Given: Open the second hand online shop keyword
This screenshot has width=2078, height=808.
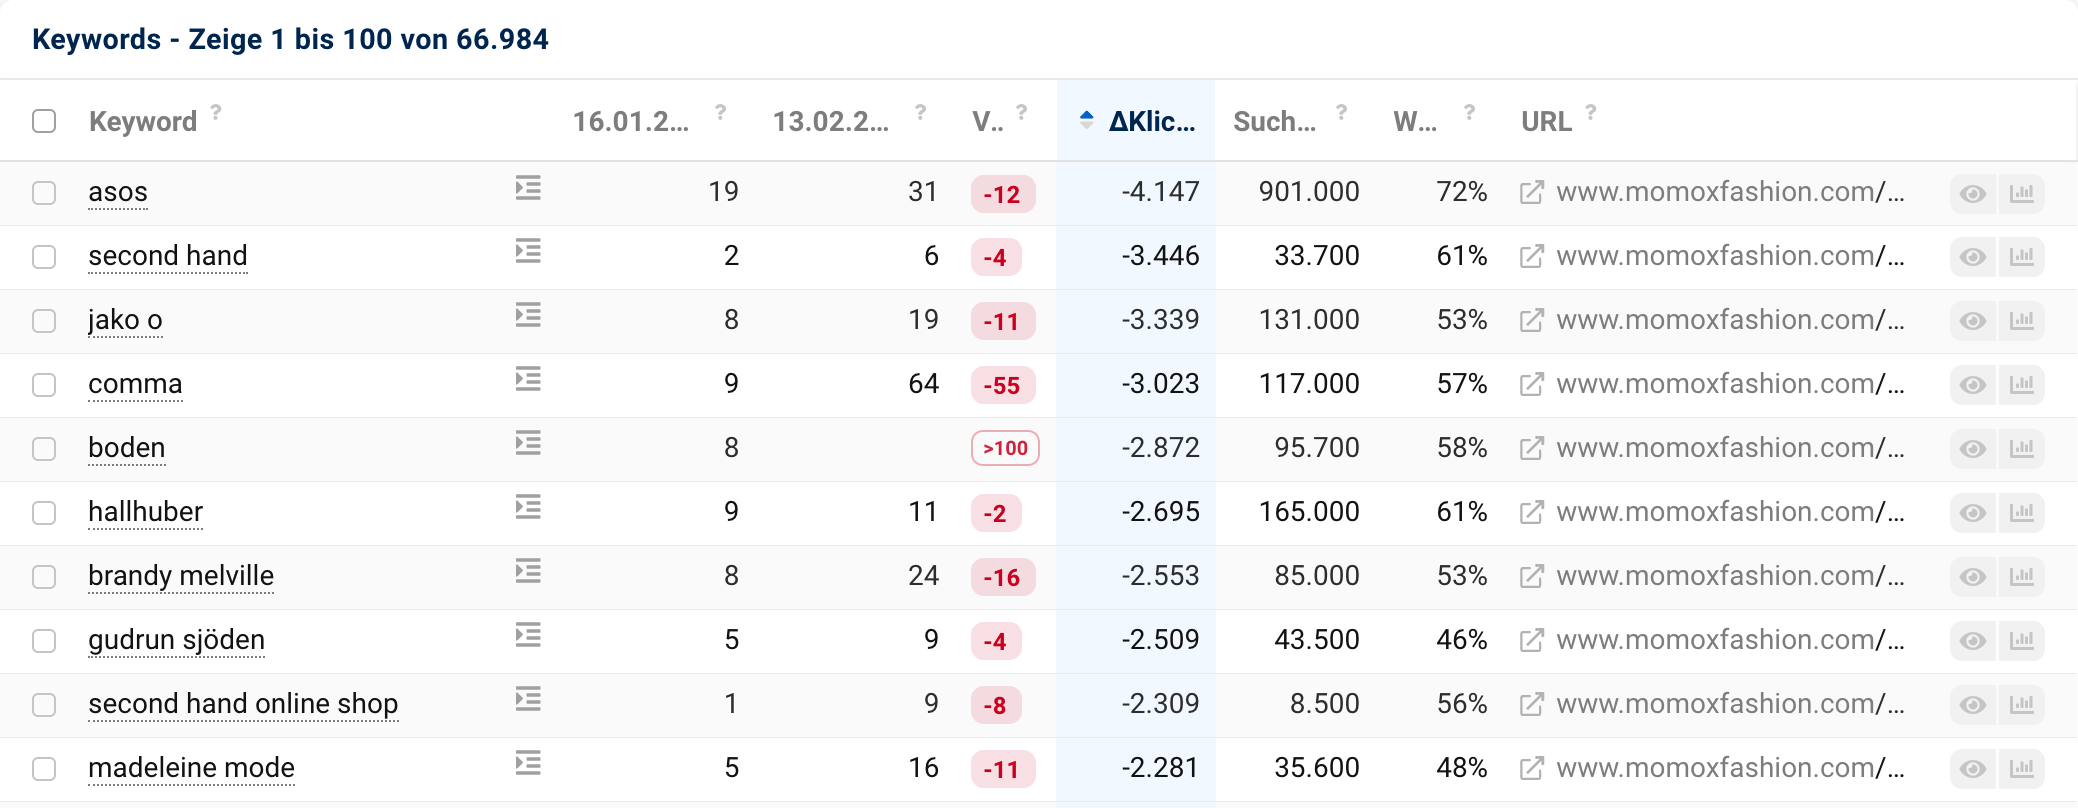Looking at the screenshot, I should click(x=243, y=704).
